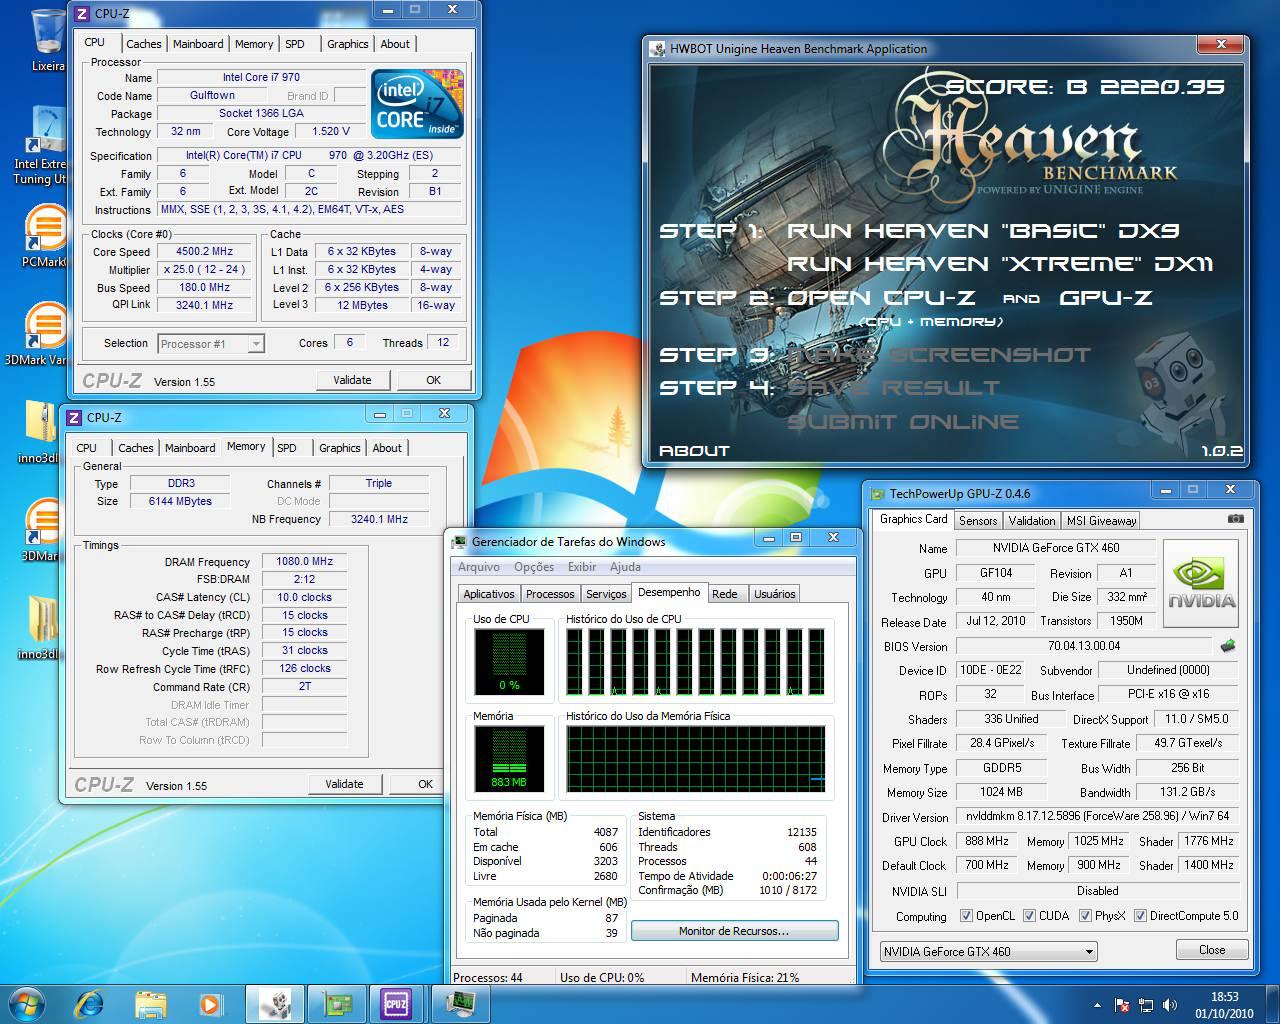Launch Internet Explorer from the taskbar

point(90,1002)
